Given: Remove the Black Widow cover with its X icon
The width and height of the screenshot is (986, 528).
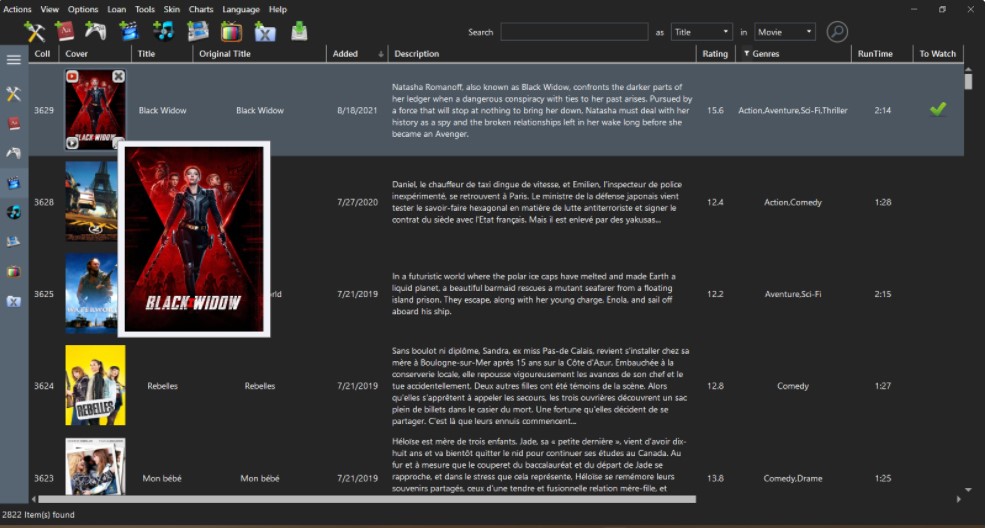Looking at the screenshot, I should (x=118, y=76).
